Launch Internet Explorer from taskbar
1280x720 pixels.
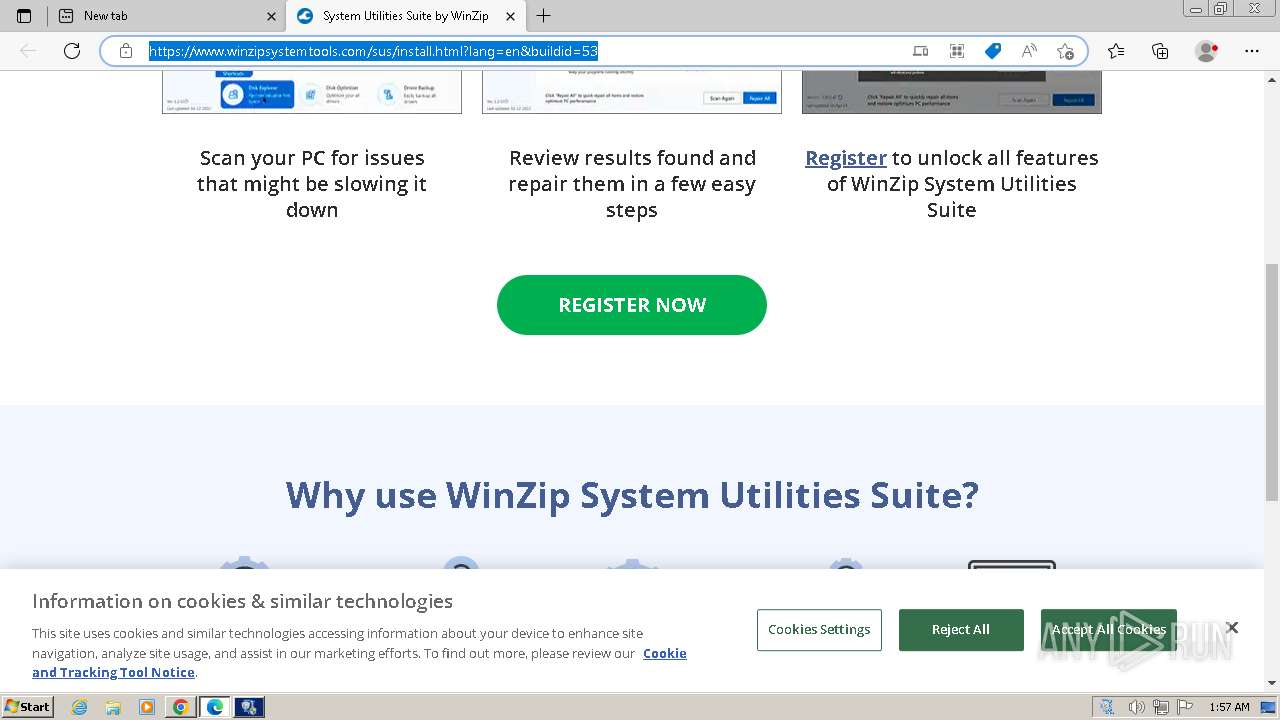pos(80,707)
